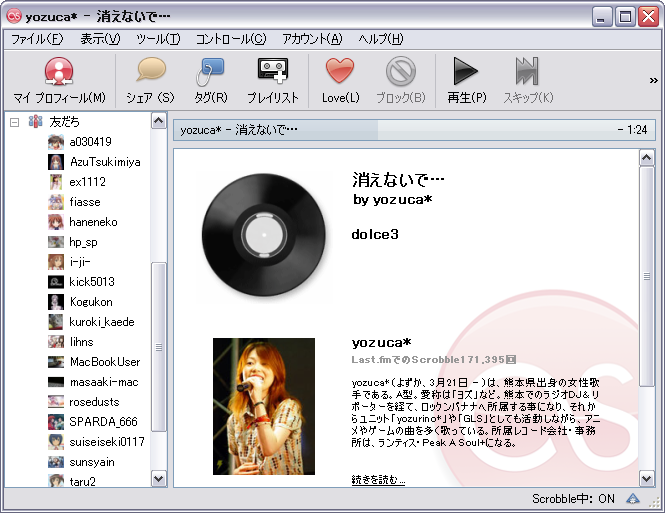The image size is (665, 513).
Task: Skip the track with スキップ(K) icon
Action: click(x=527, y=71)
